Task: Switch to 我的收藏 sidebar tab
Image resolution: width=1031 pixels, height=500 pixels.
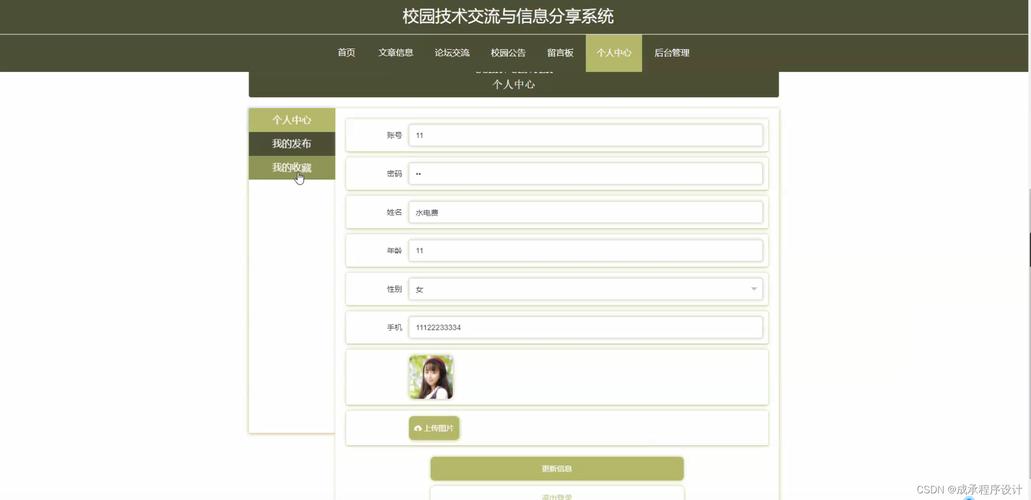Action: [x=291, y=168]
